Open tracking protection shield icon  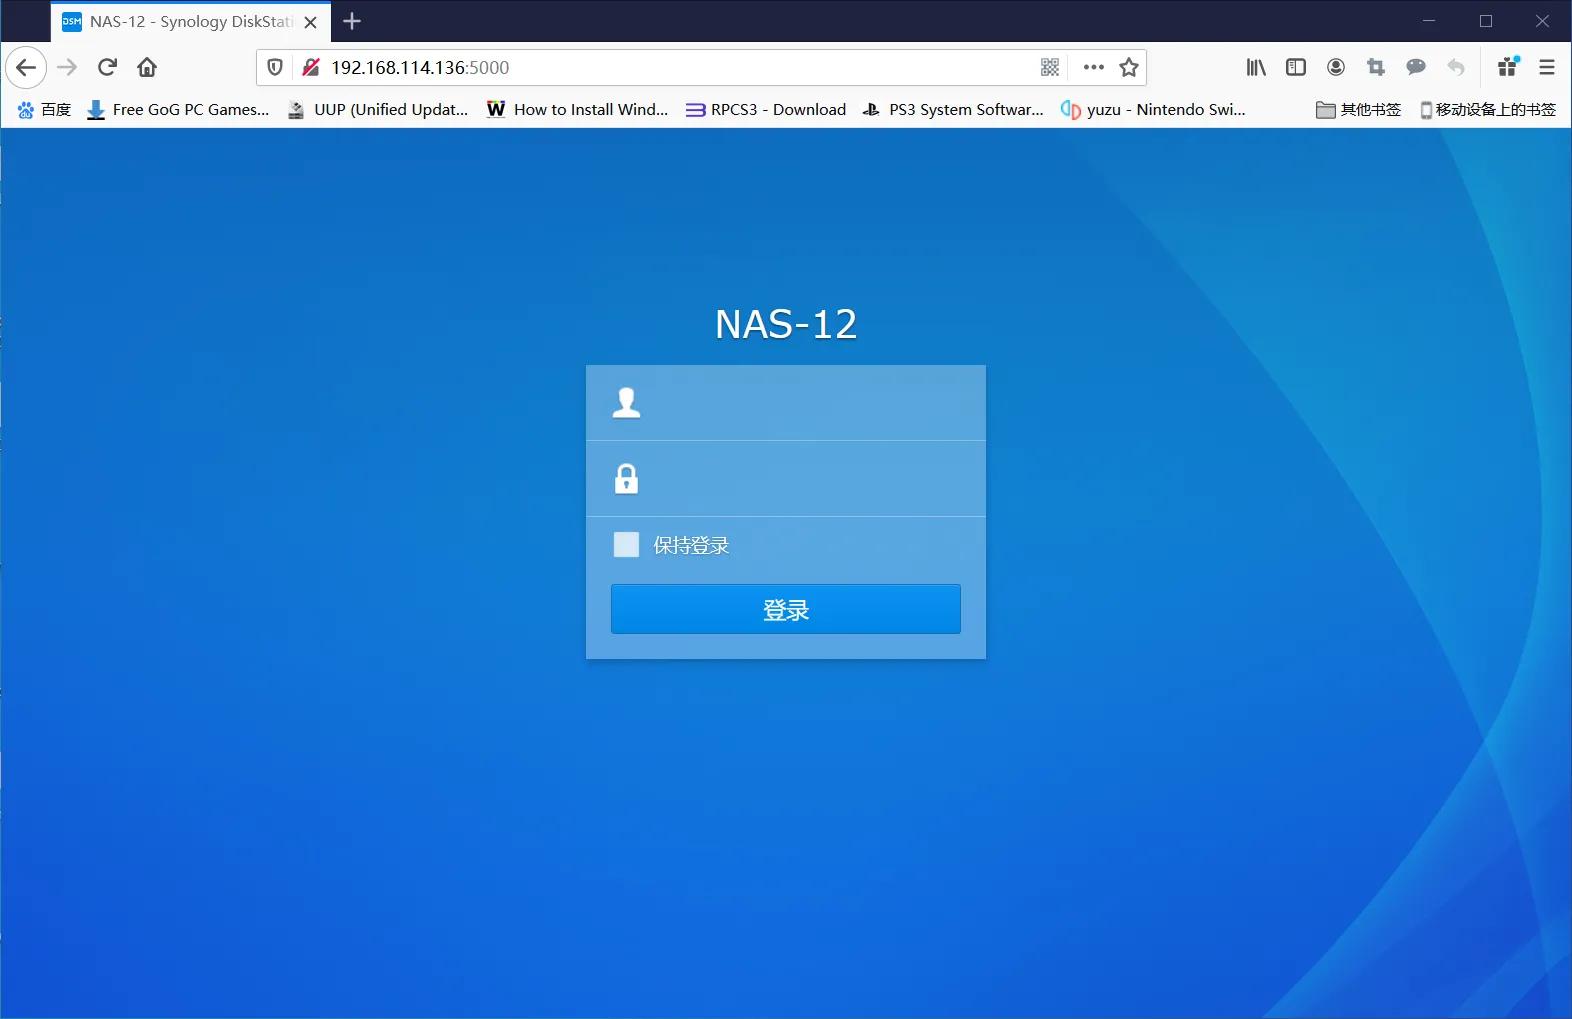275,67
